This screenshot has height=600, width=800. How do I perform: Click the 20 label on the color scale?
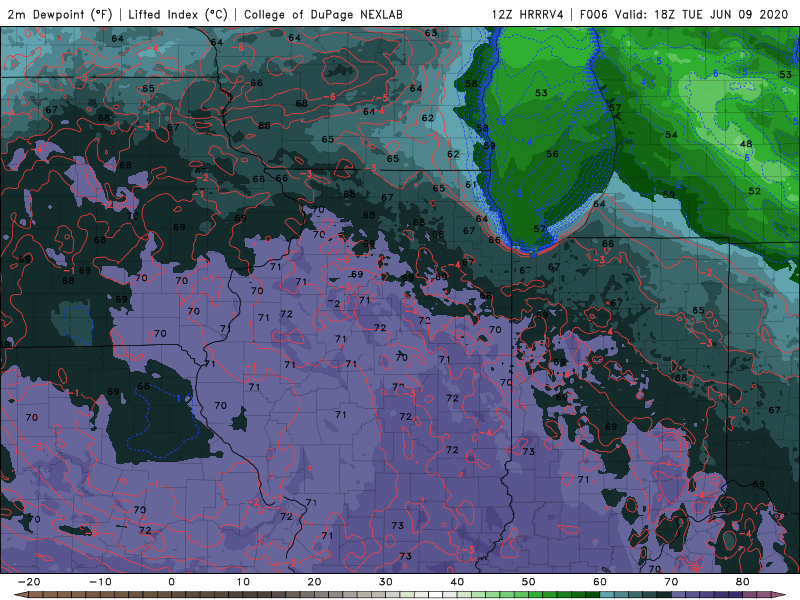(314, 582)
